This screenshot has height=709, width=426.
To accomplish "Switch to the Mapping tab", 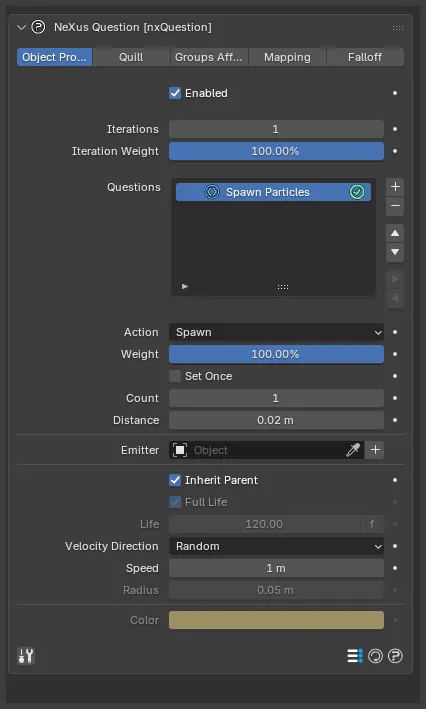I will coord(287,57).
